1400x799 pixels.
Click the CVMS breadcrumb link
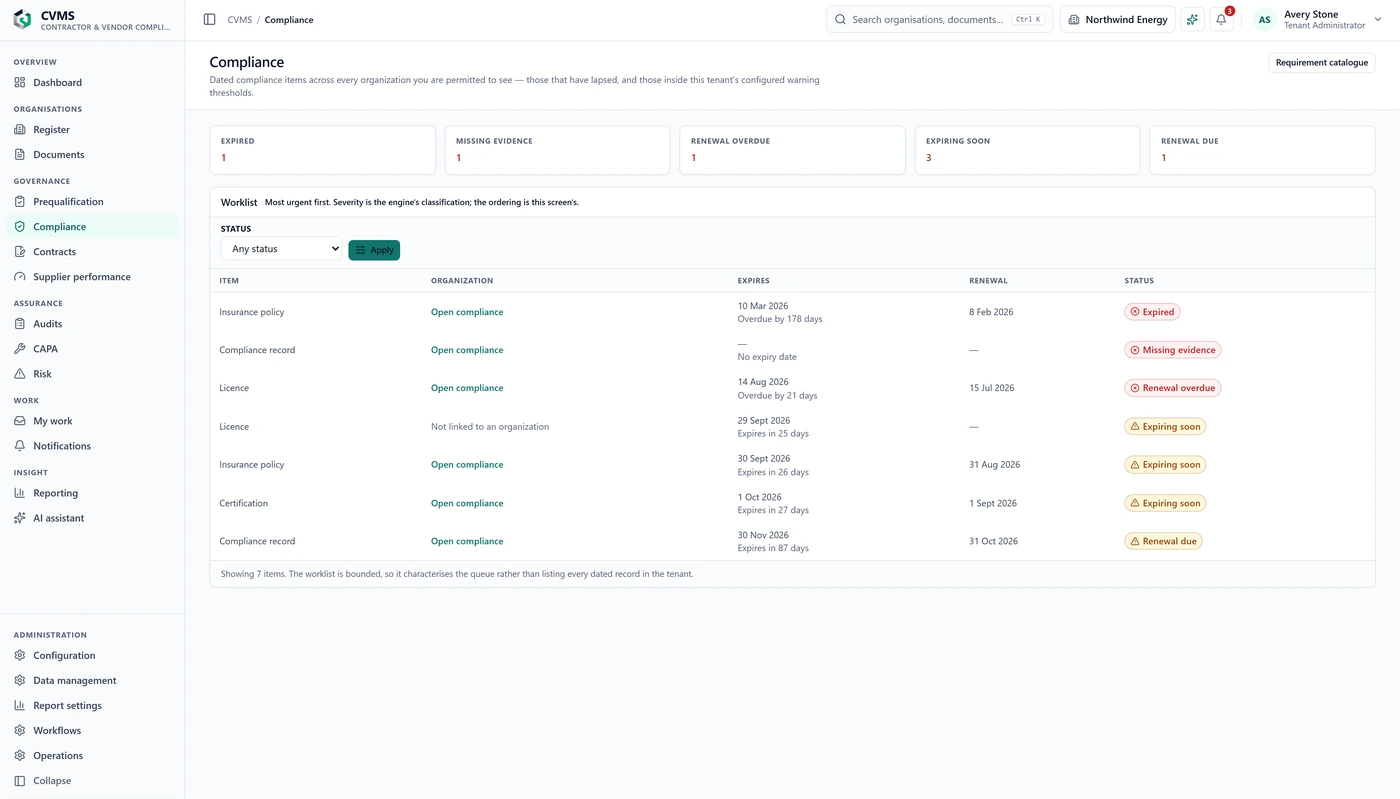click(239, 20)
